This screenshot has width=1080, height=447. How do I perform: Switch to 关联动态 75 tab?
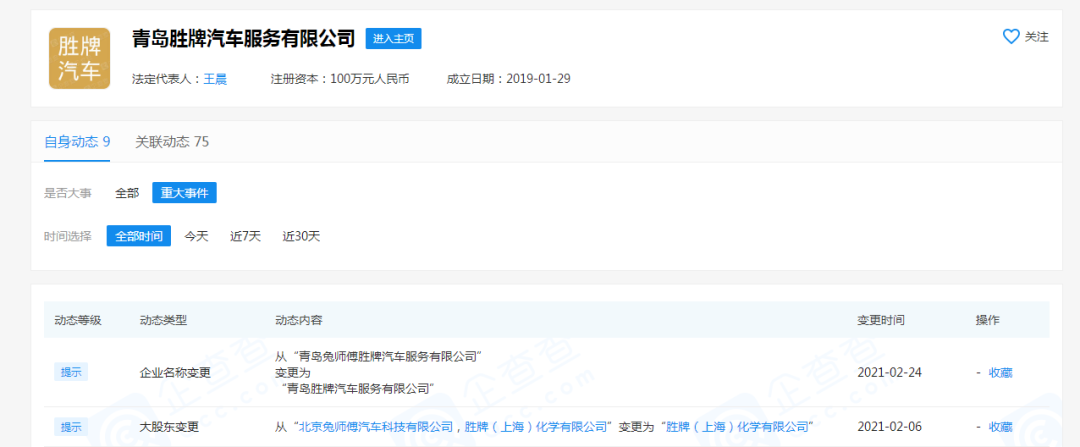coord(172,142)
